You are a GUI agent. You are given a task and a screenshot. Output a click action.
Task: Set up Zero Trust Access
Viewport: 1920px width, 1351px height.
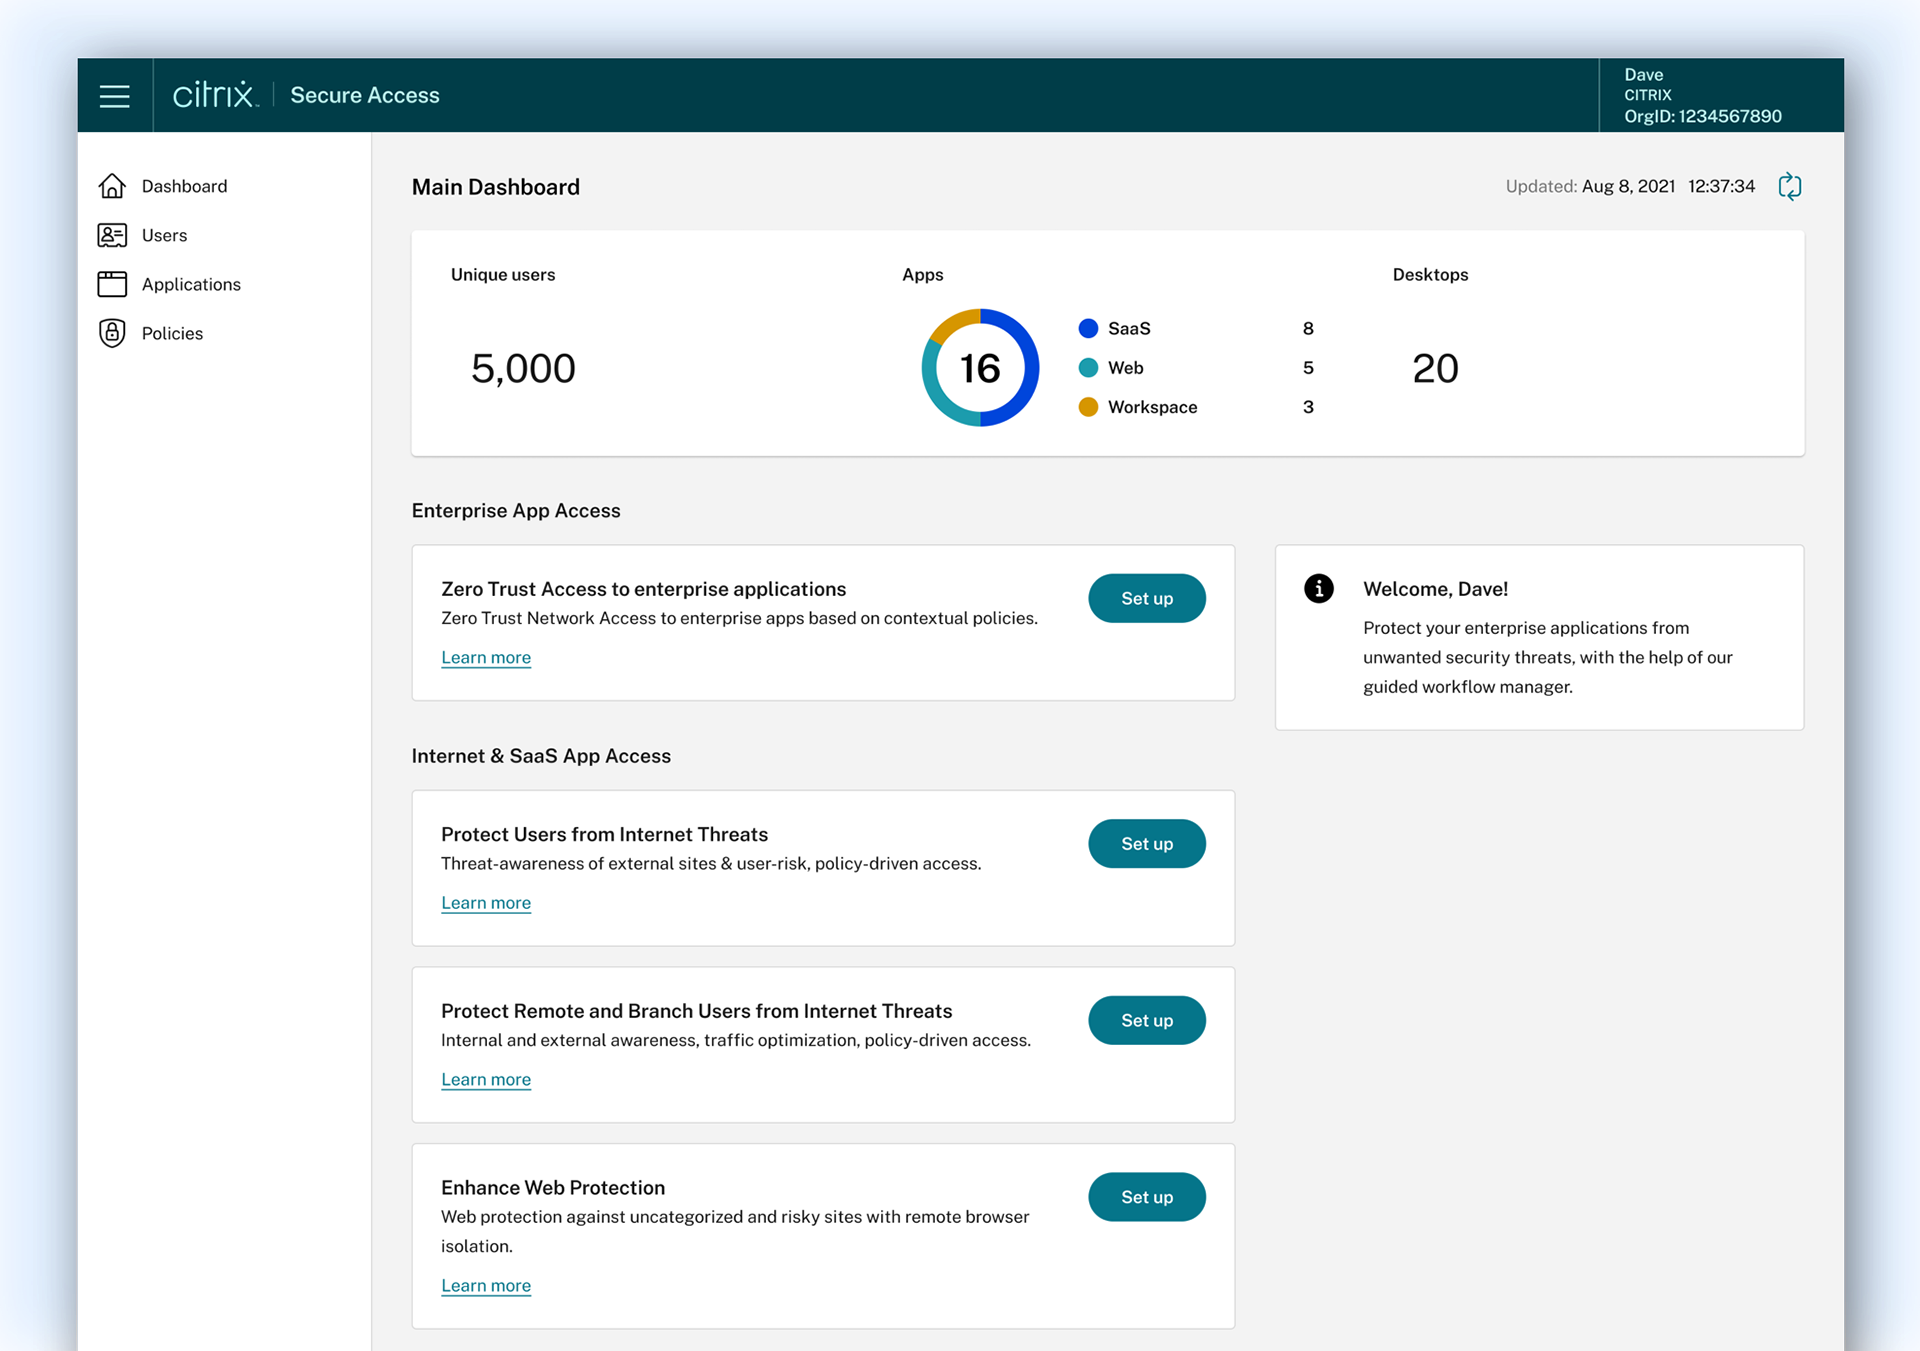[x=1146, y=598]
